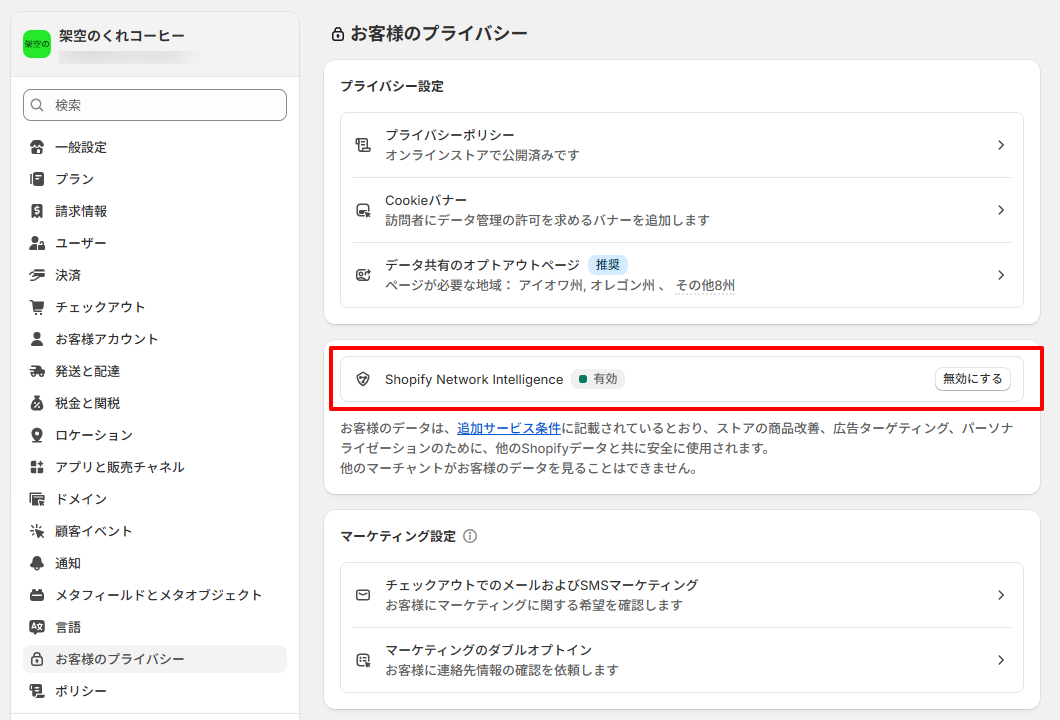This screenshot has width=1060, height=720.
Task: Click the truck icon for shipping settings
Action: (x=37, y=371)
